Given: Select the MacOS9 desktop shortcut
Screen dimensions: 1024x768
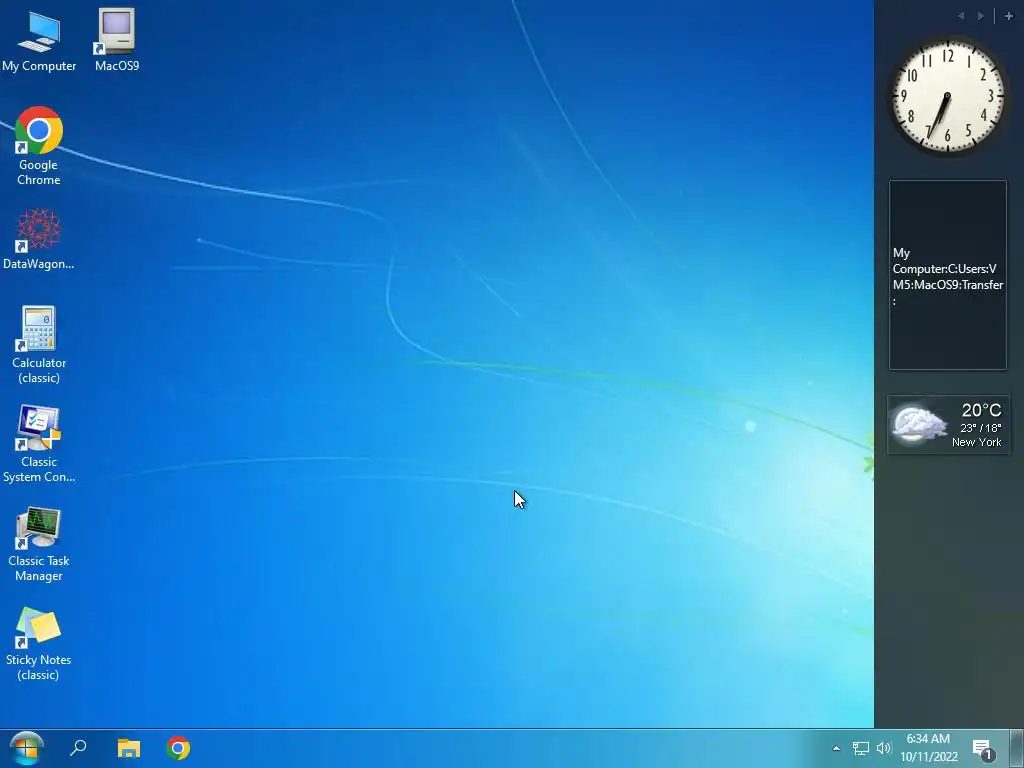Looking at the screenshot, I should coord(117,40).
